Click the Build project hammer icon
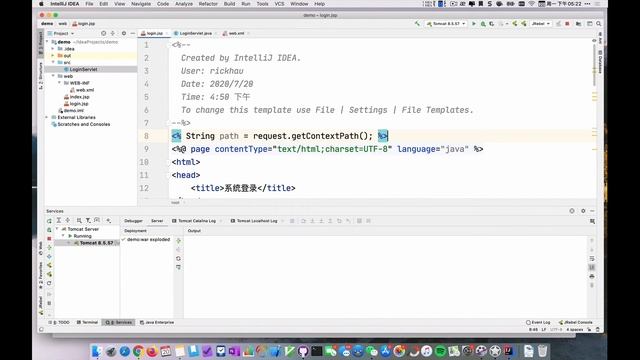Viewport: 640px width, 360px height. 417,24
